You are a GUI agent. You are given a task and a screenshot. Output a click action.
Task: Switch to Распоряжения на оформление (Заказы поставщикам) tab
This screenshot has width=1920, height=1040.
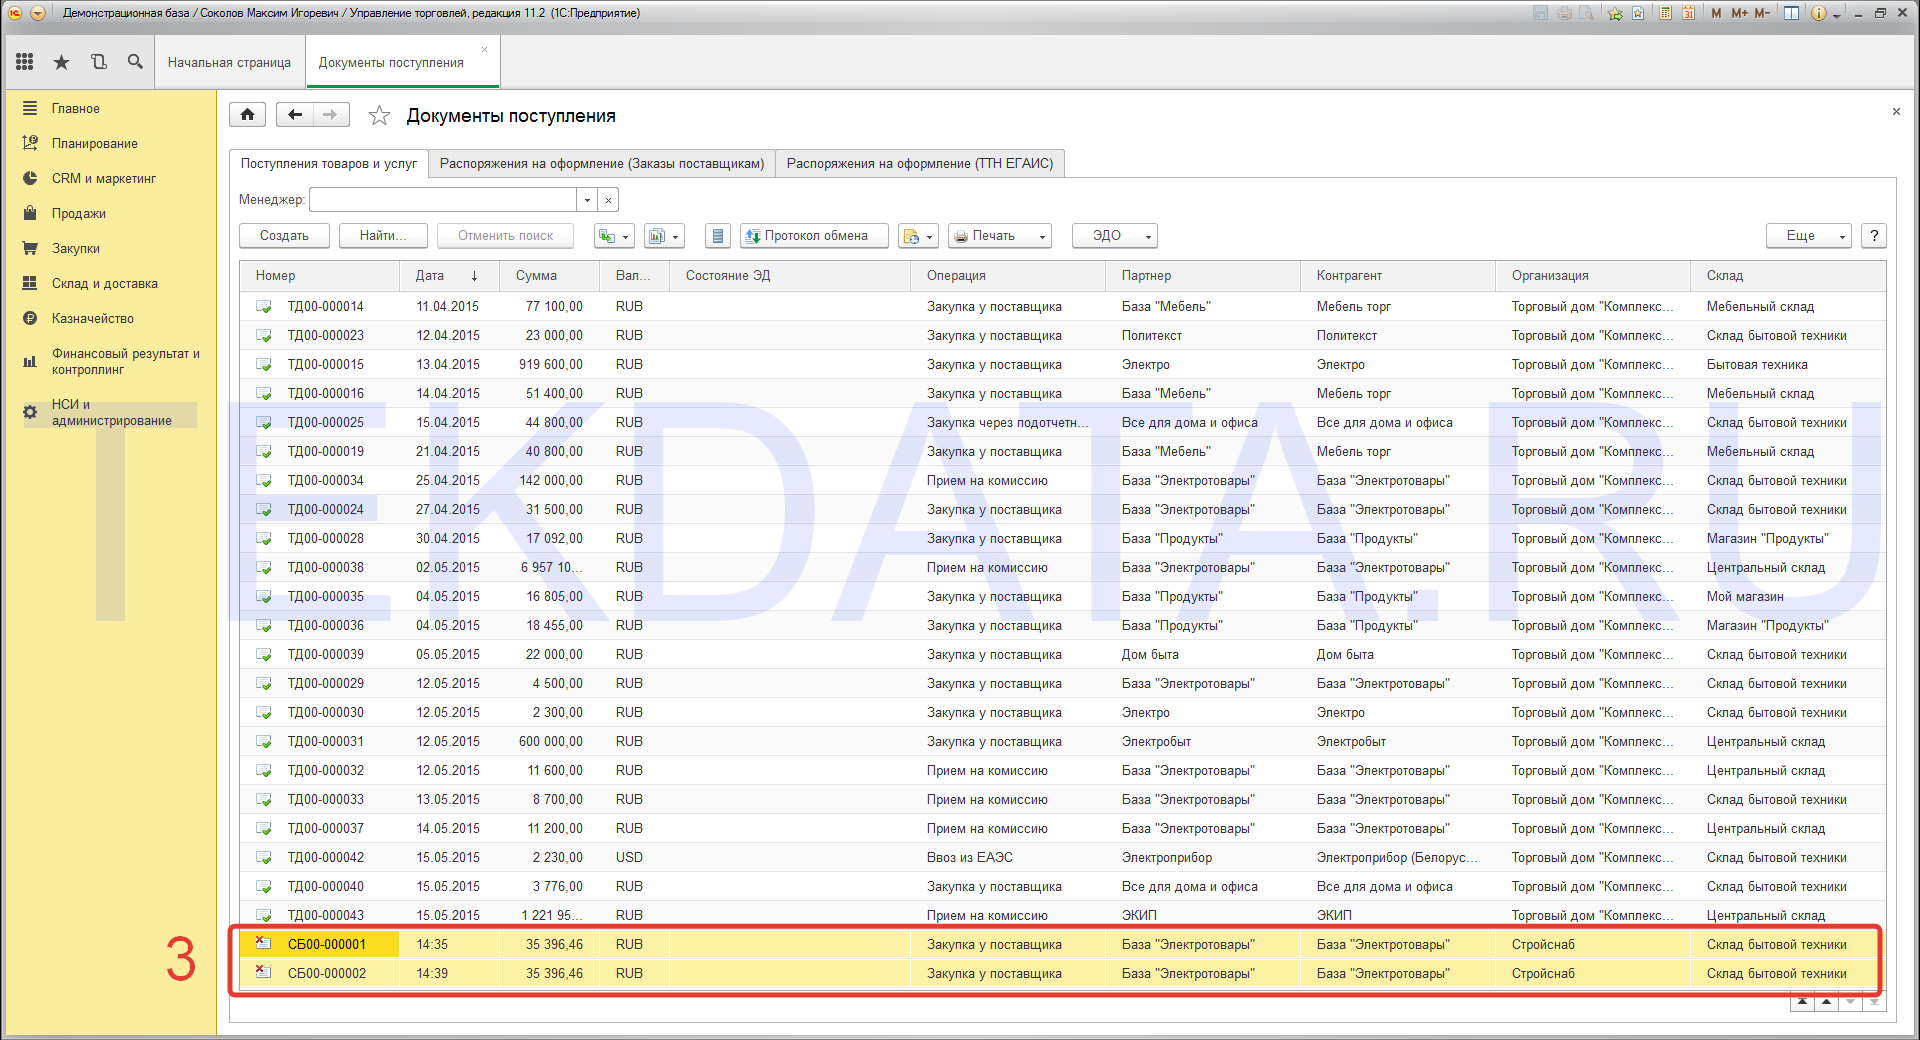coord(601,163)
